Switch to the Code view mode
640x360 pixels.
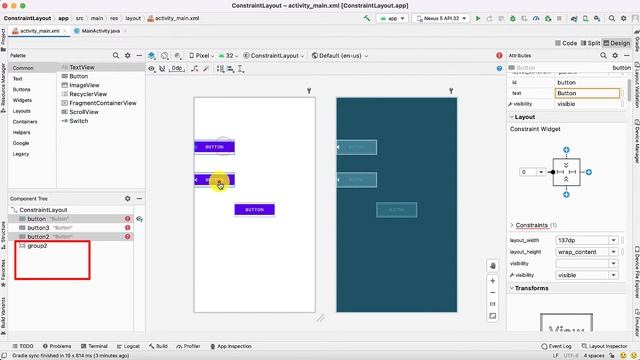tap(566, 43)
